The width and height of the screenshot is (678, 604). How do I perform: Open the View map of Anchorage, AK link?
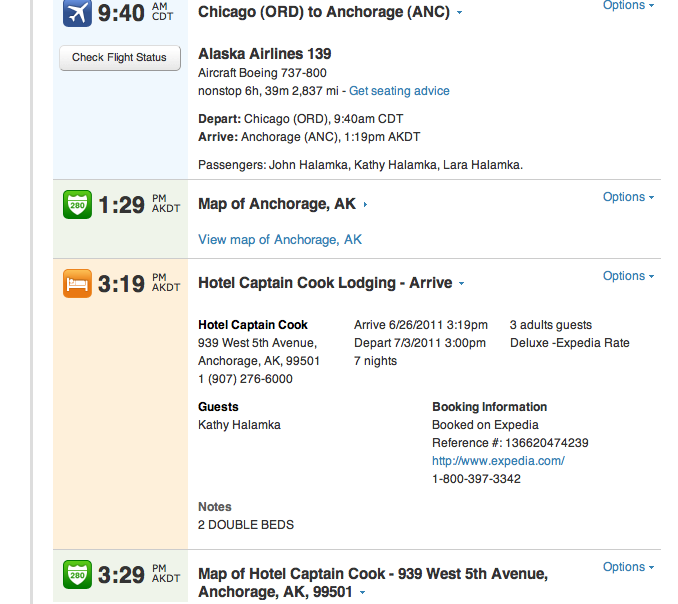point(280,240)
